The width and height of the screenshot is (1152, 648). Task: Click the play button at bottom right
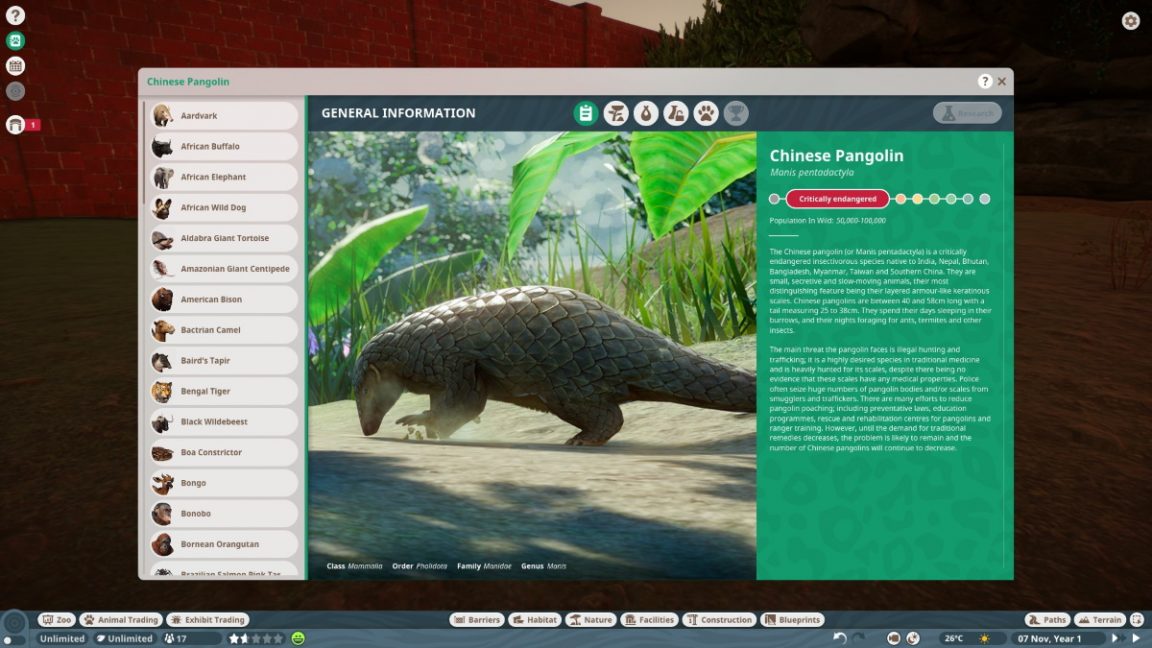[x=1137, y=638]
